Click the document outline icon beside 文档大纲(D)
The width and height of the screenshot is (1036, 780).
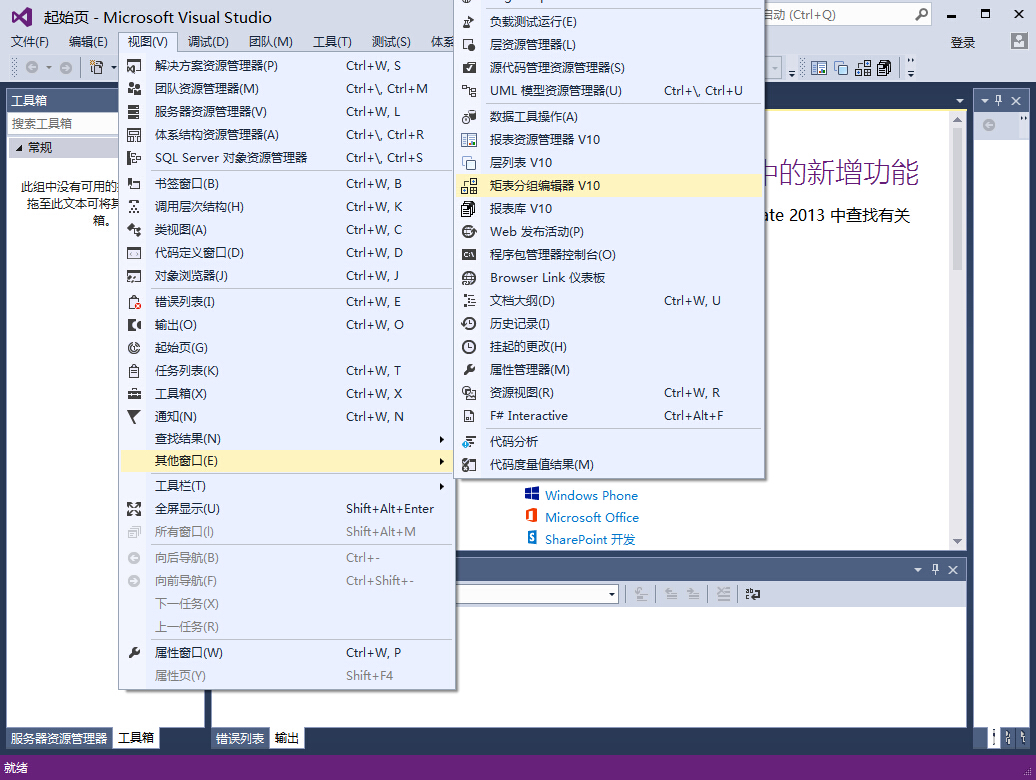coord(469,301)
